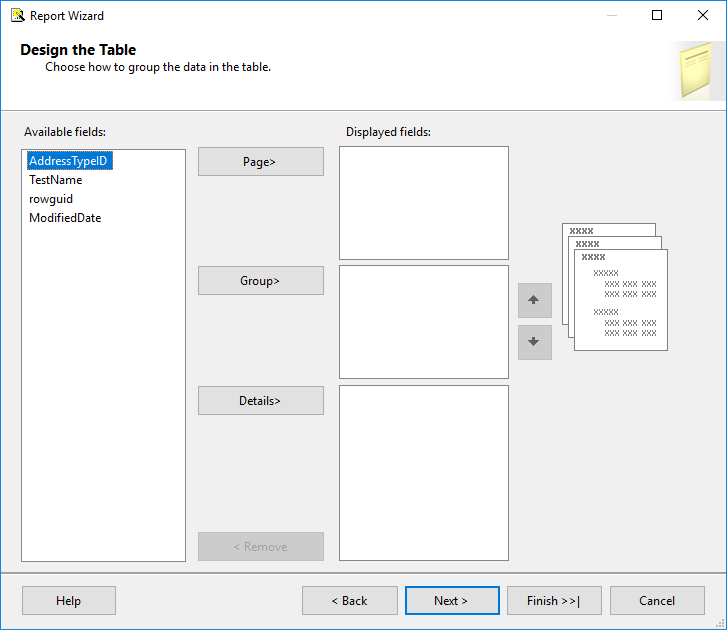Click the move down arrow button
727x630 pixels.
(x=534, y=342)
